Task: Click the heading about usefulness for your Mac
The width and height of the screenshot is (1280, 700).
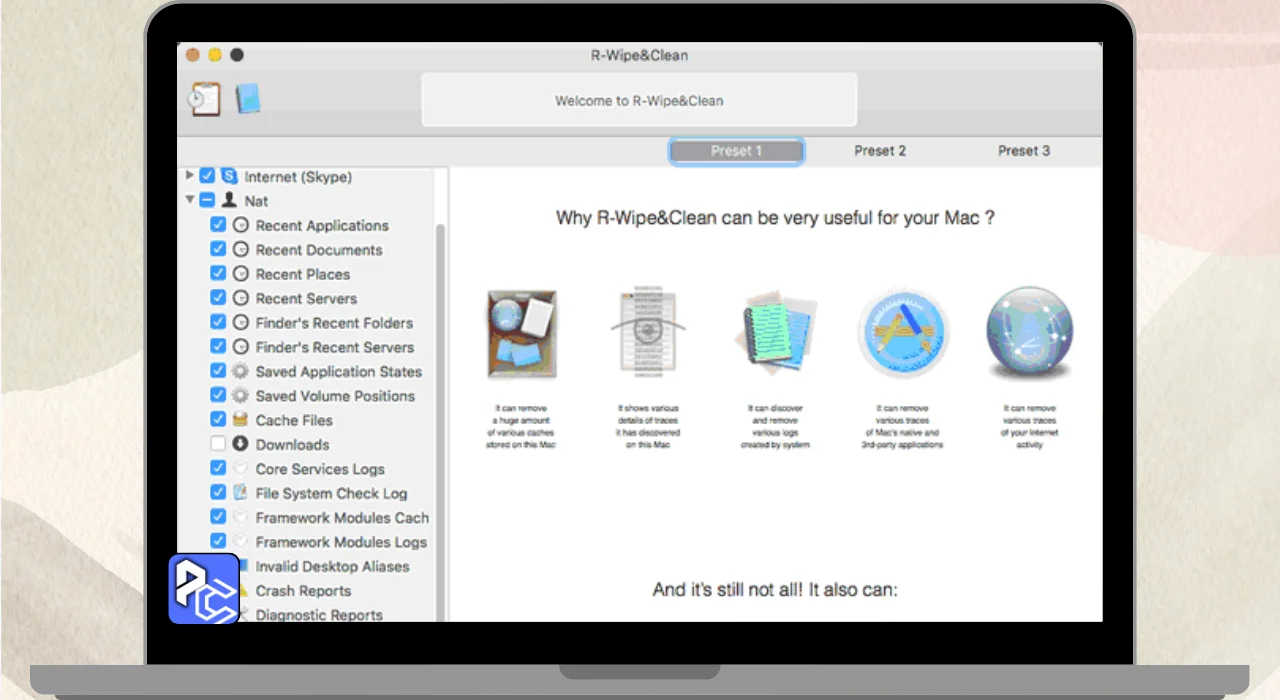Action: point(775,217)
